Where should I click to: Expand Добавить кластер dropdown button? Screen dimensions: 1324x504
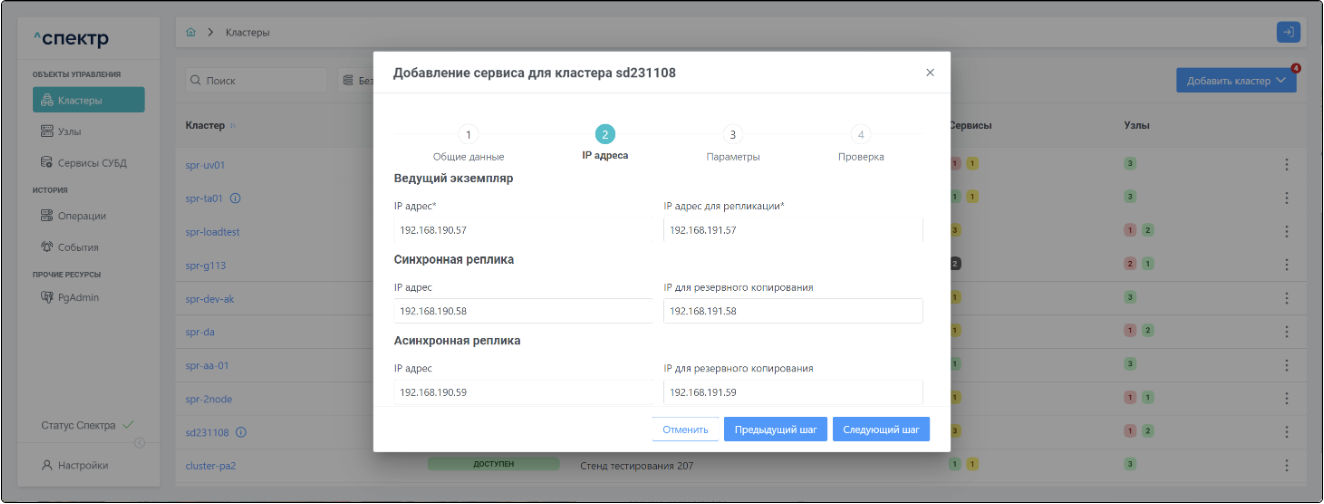[x=1236, y=81]
